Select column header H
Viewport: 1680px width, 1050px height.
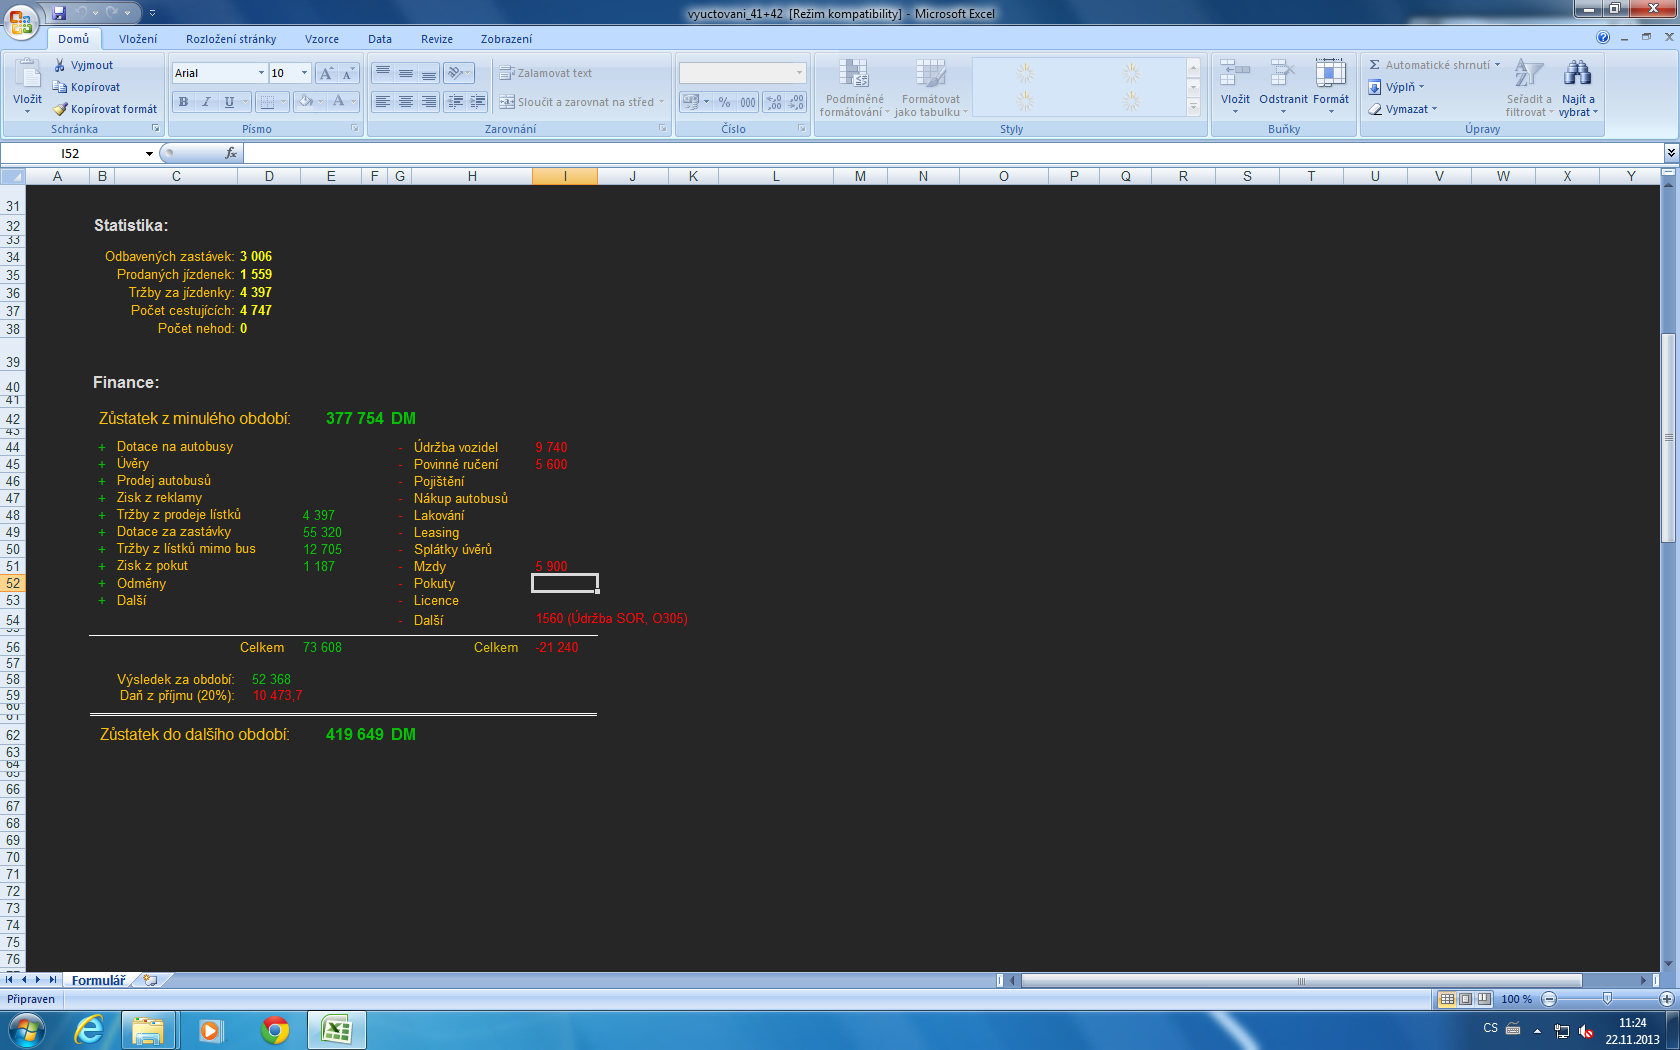tap(471, 176)
